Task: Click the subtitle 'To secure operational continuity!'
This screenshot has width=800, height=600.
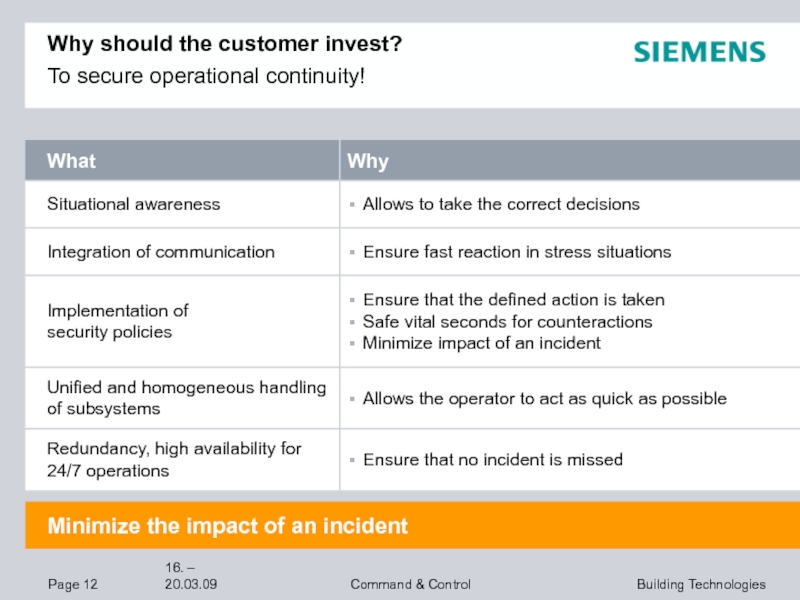Action: [206, 76]
